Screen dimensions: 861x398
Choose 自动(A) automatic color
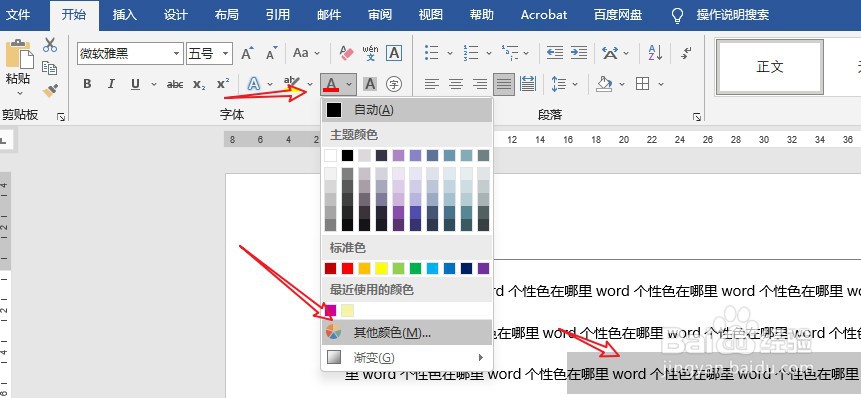tap(407, 110)
